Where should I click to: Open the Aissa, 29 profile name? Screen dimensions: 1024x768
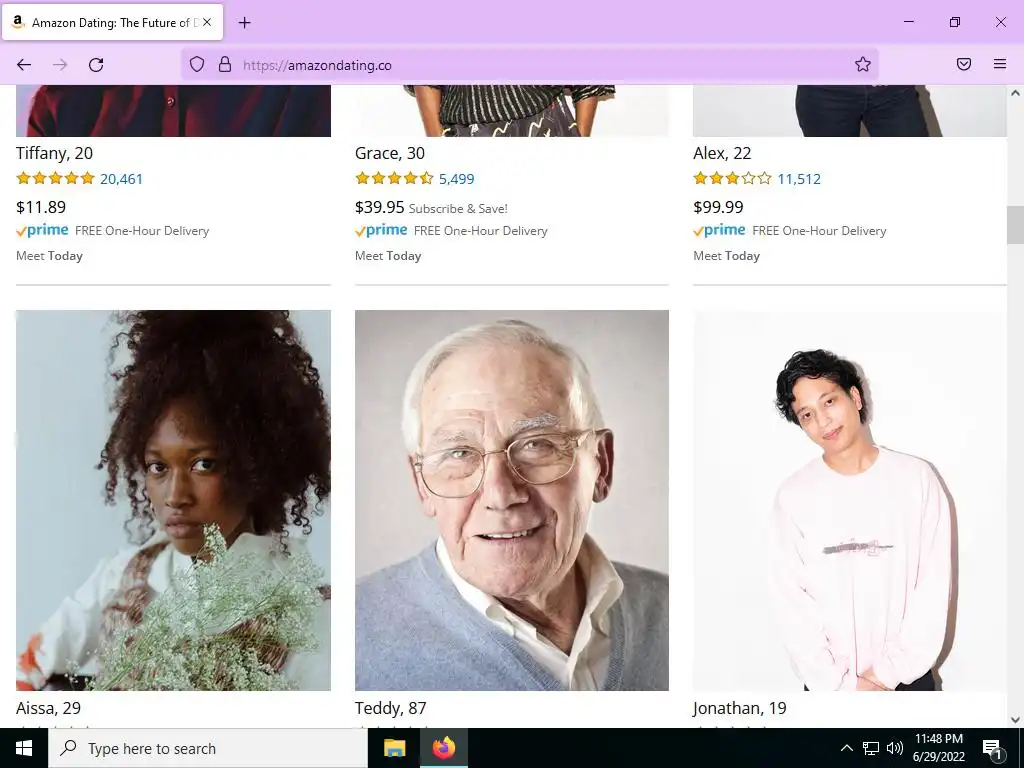(x=48, y=709)
